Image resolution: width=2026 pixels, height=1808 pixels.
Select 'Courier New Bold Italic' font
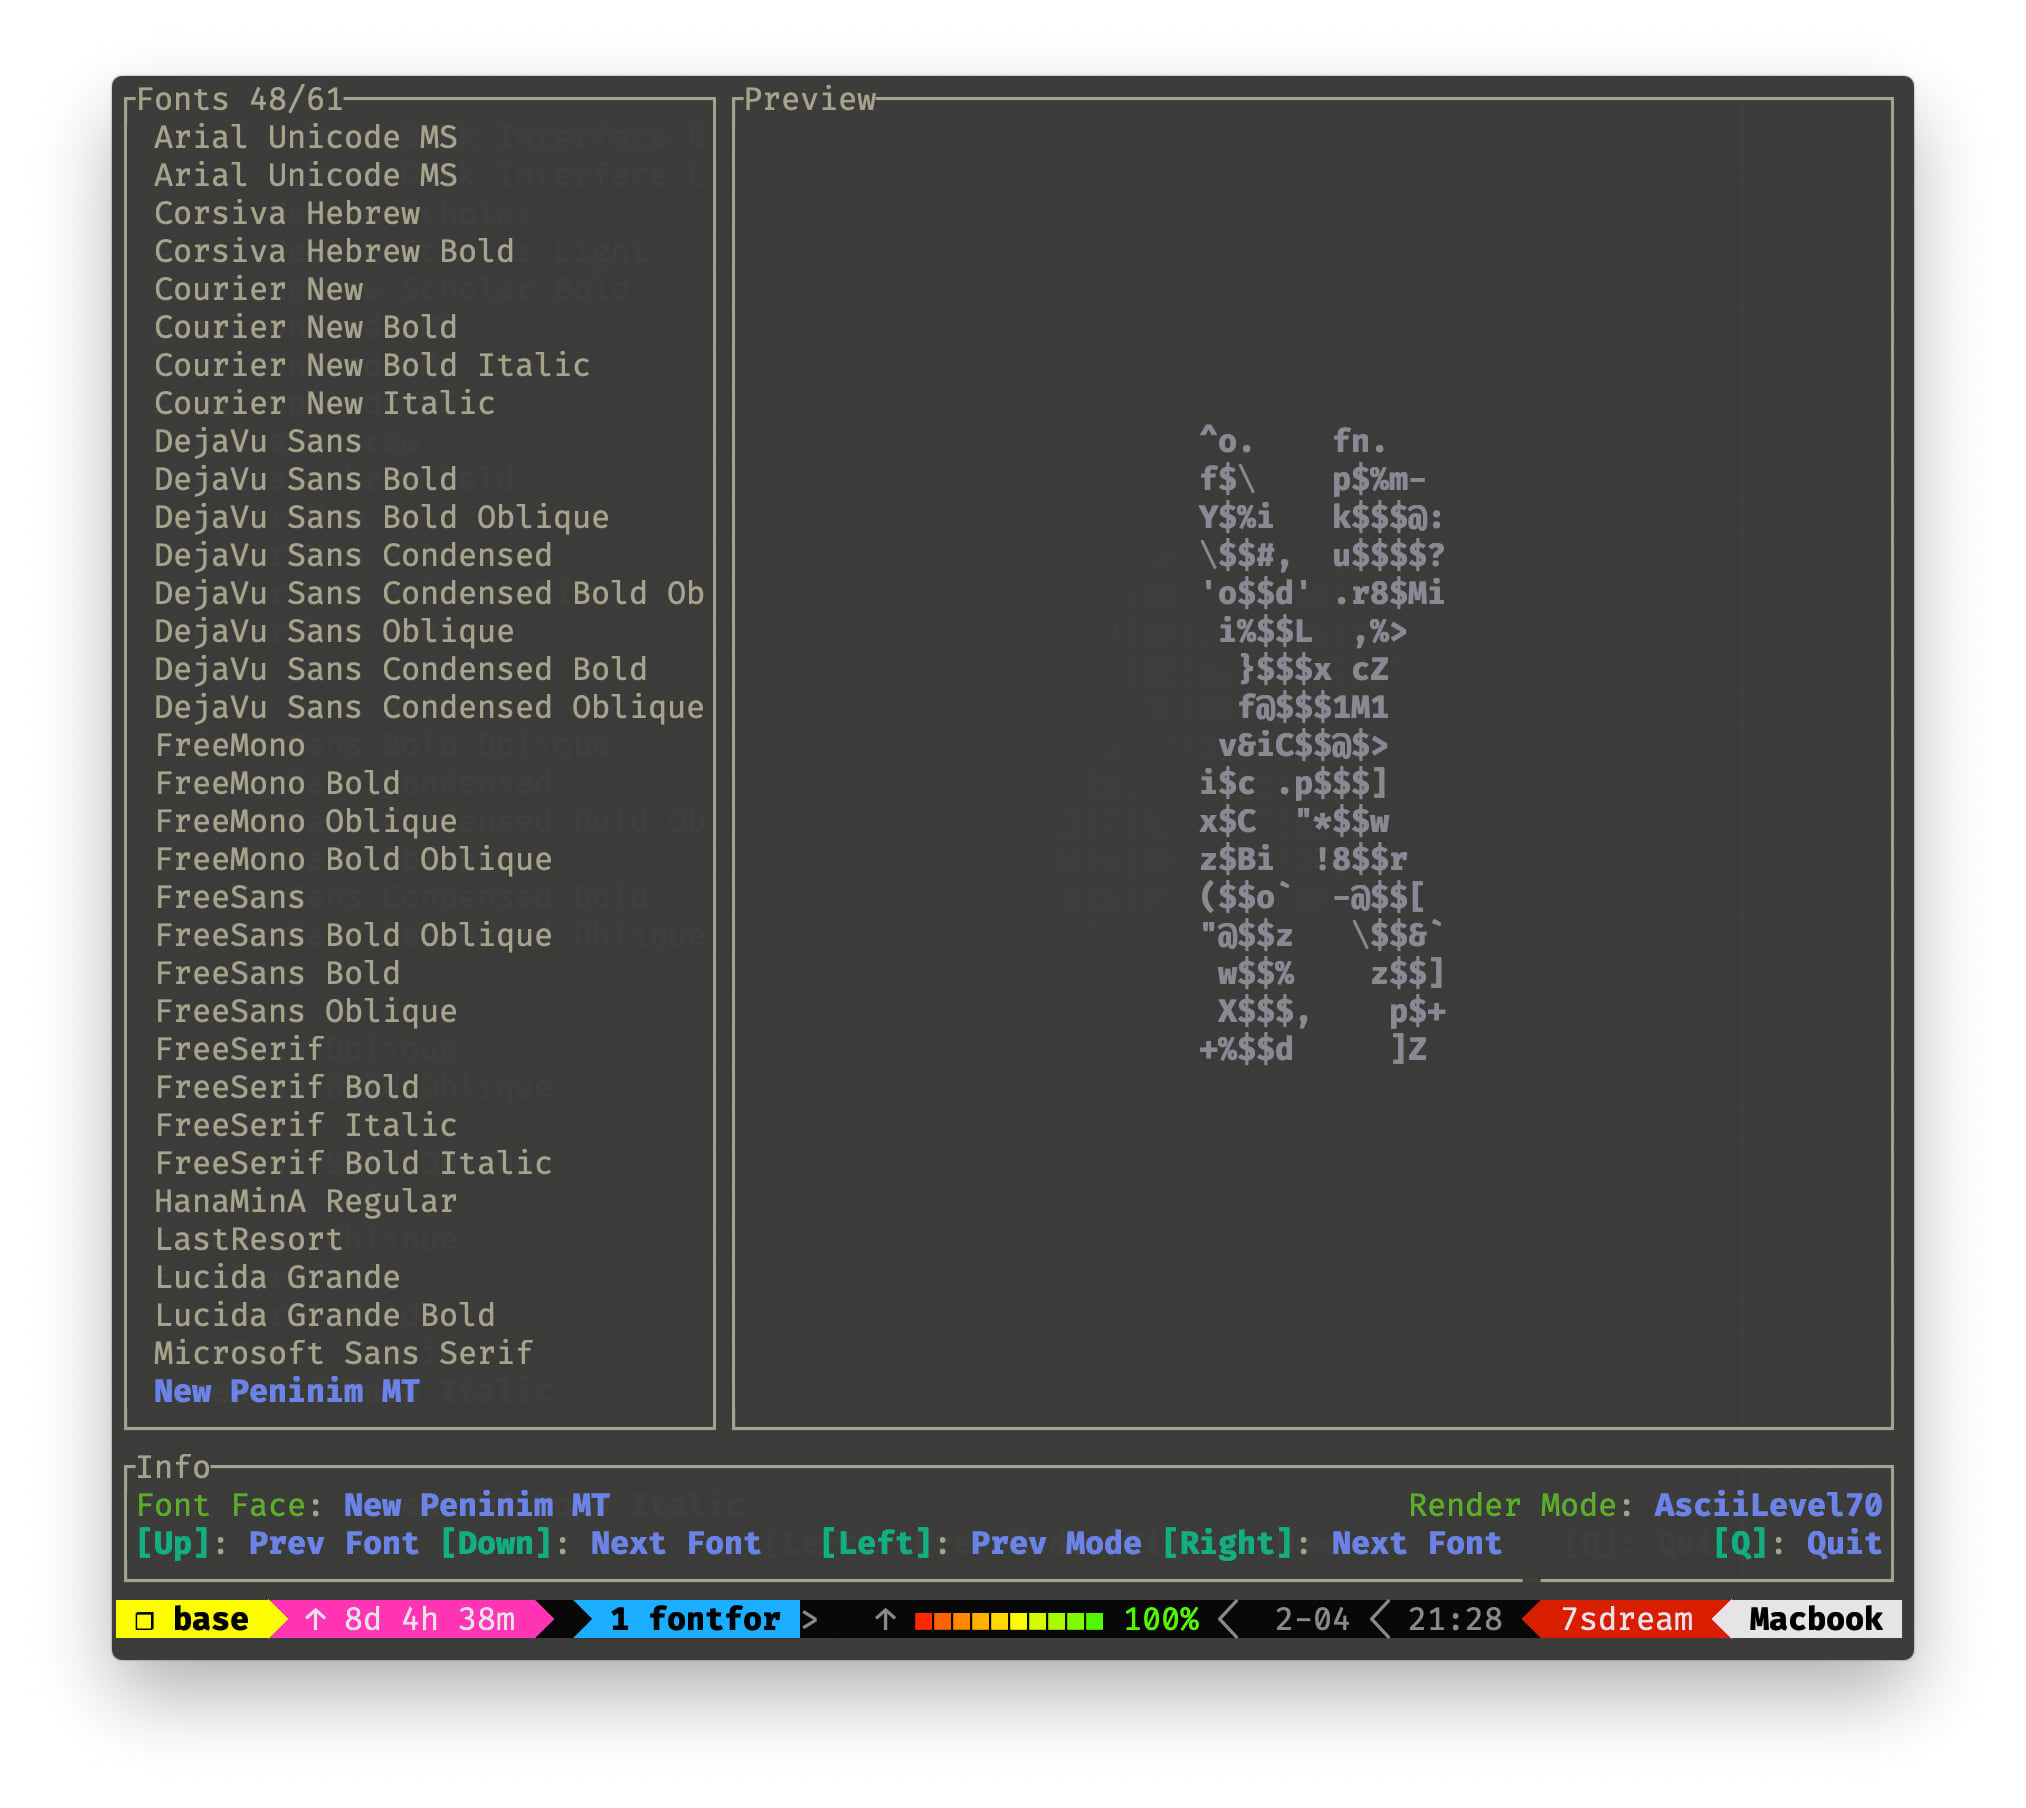pos(372,365)
